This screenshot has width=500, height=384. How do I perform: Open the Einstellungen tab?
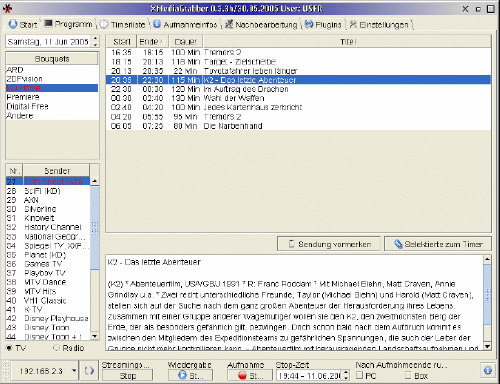pyautogui.click(x=379, y=25)
